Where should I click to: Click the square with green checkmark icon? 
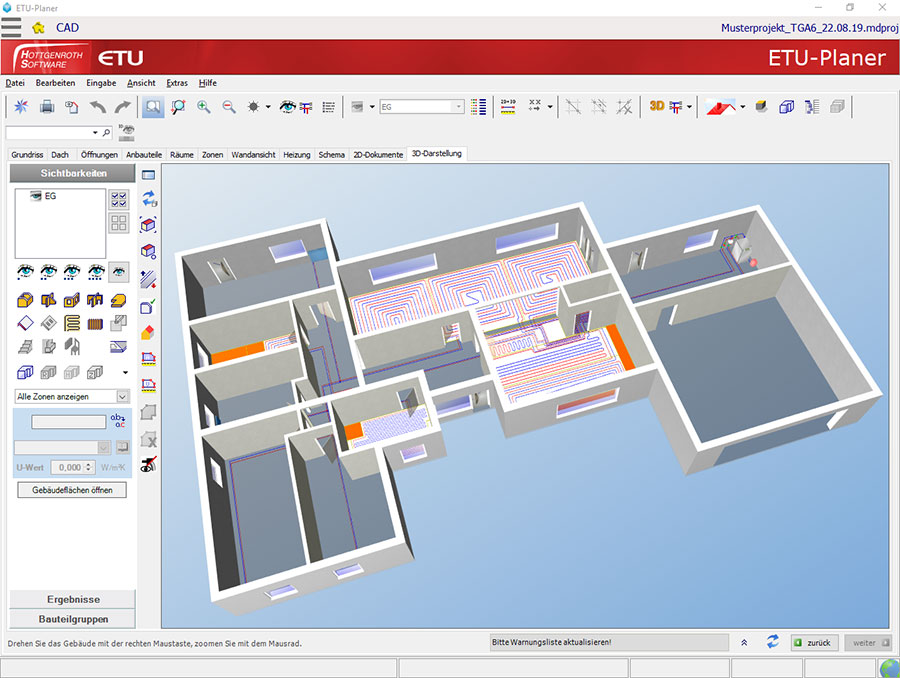(148, 306)
